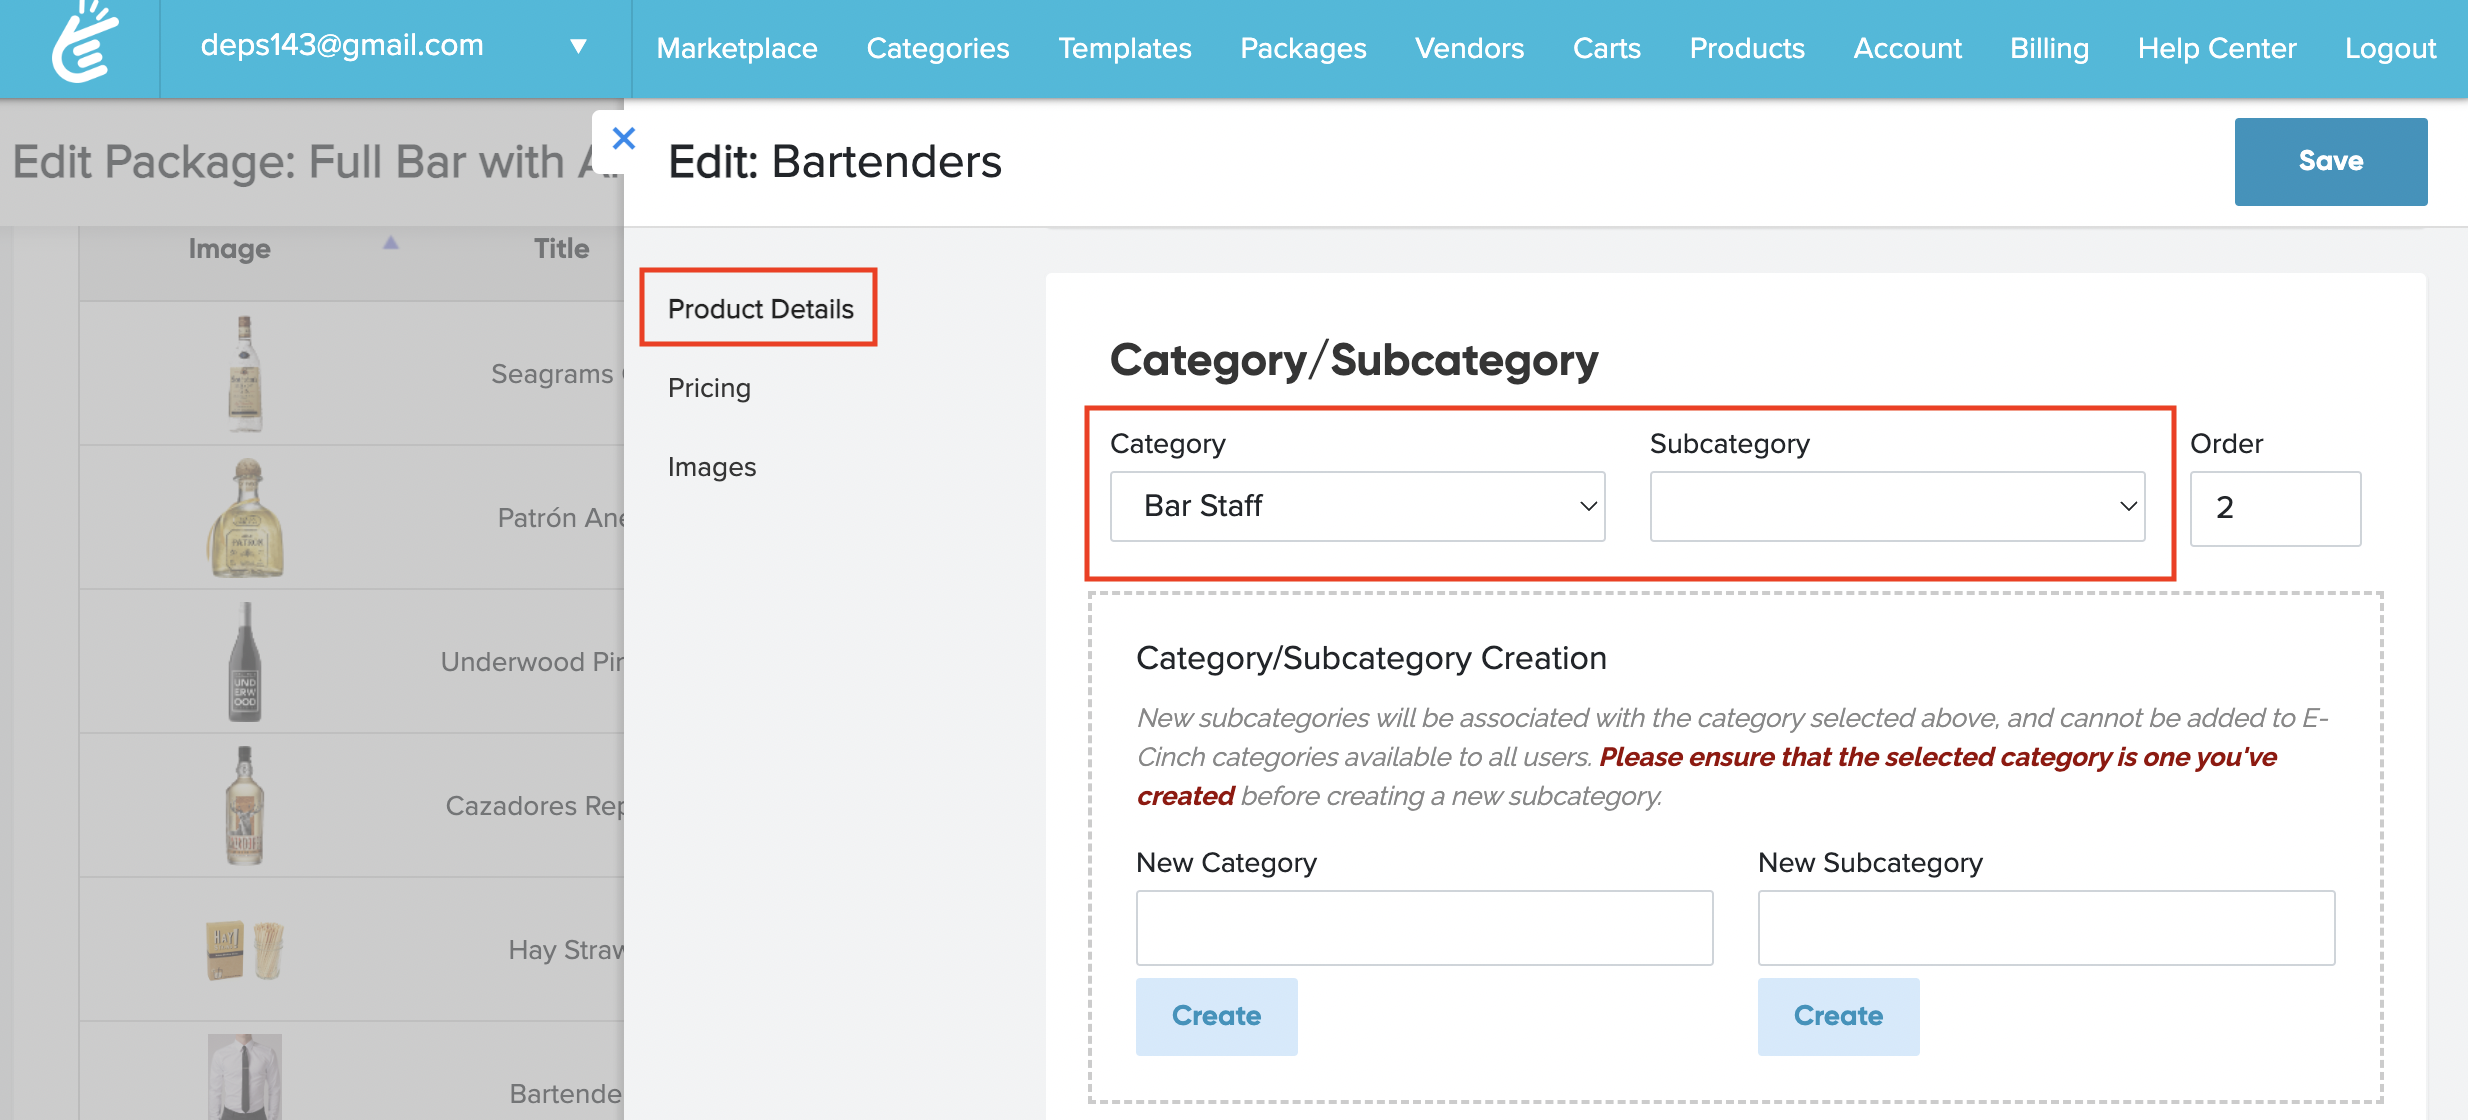Click the Cazadores Reposado bottle thumbnail
Screen dimensions: 2468x1120
[x=245, y=806]
